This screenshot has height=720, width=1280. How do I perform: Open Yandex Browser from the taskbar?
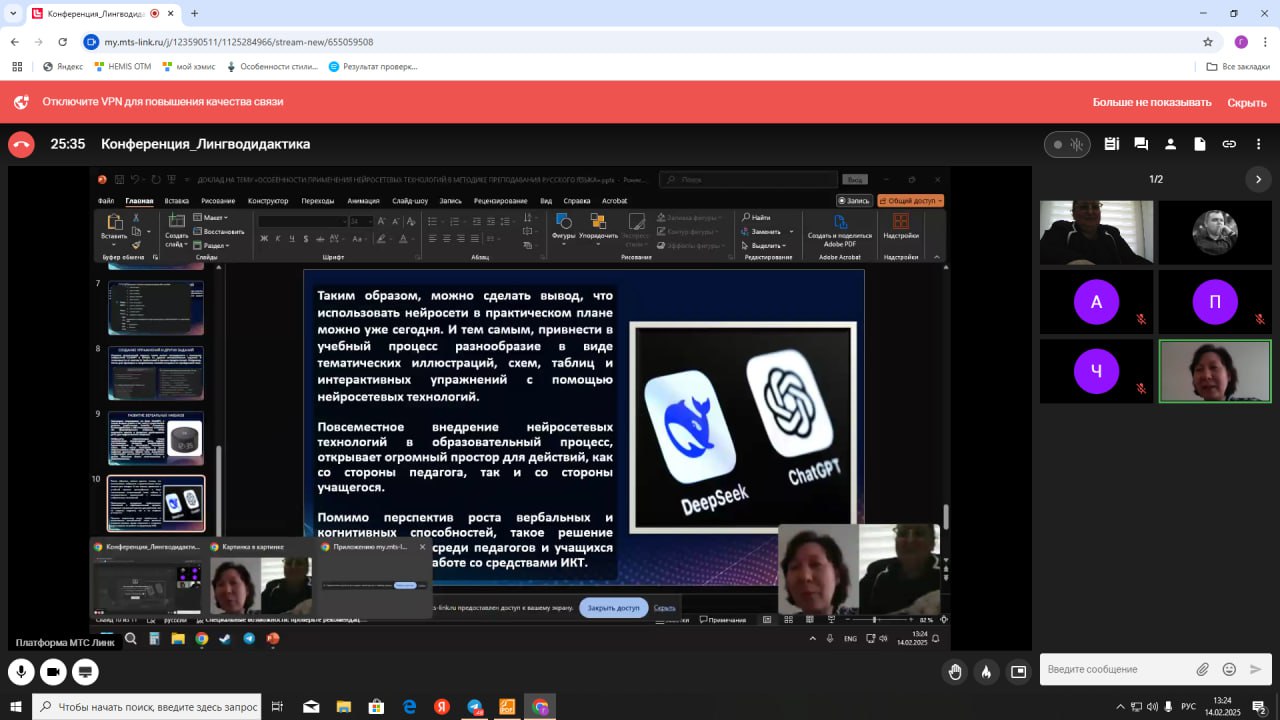442,707
